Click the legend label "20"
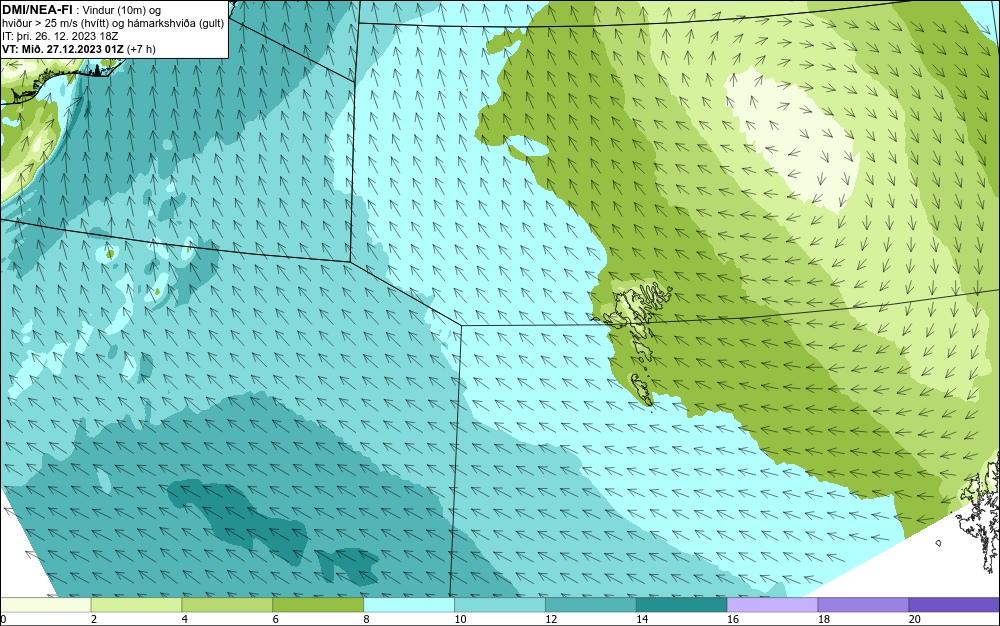Viewport: 1000px width, 626px height. 915,619
